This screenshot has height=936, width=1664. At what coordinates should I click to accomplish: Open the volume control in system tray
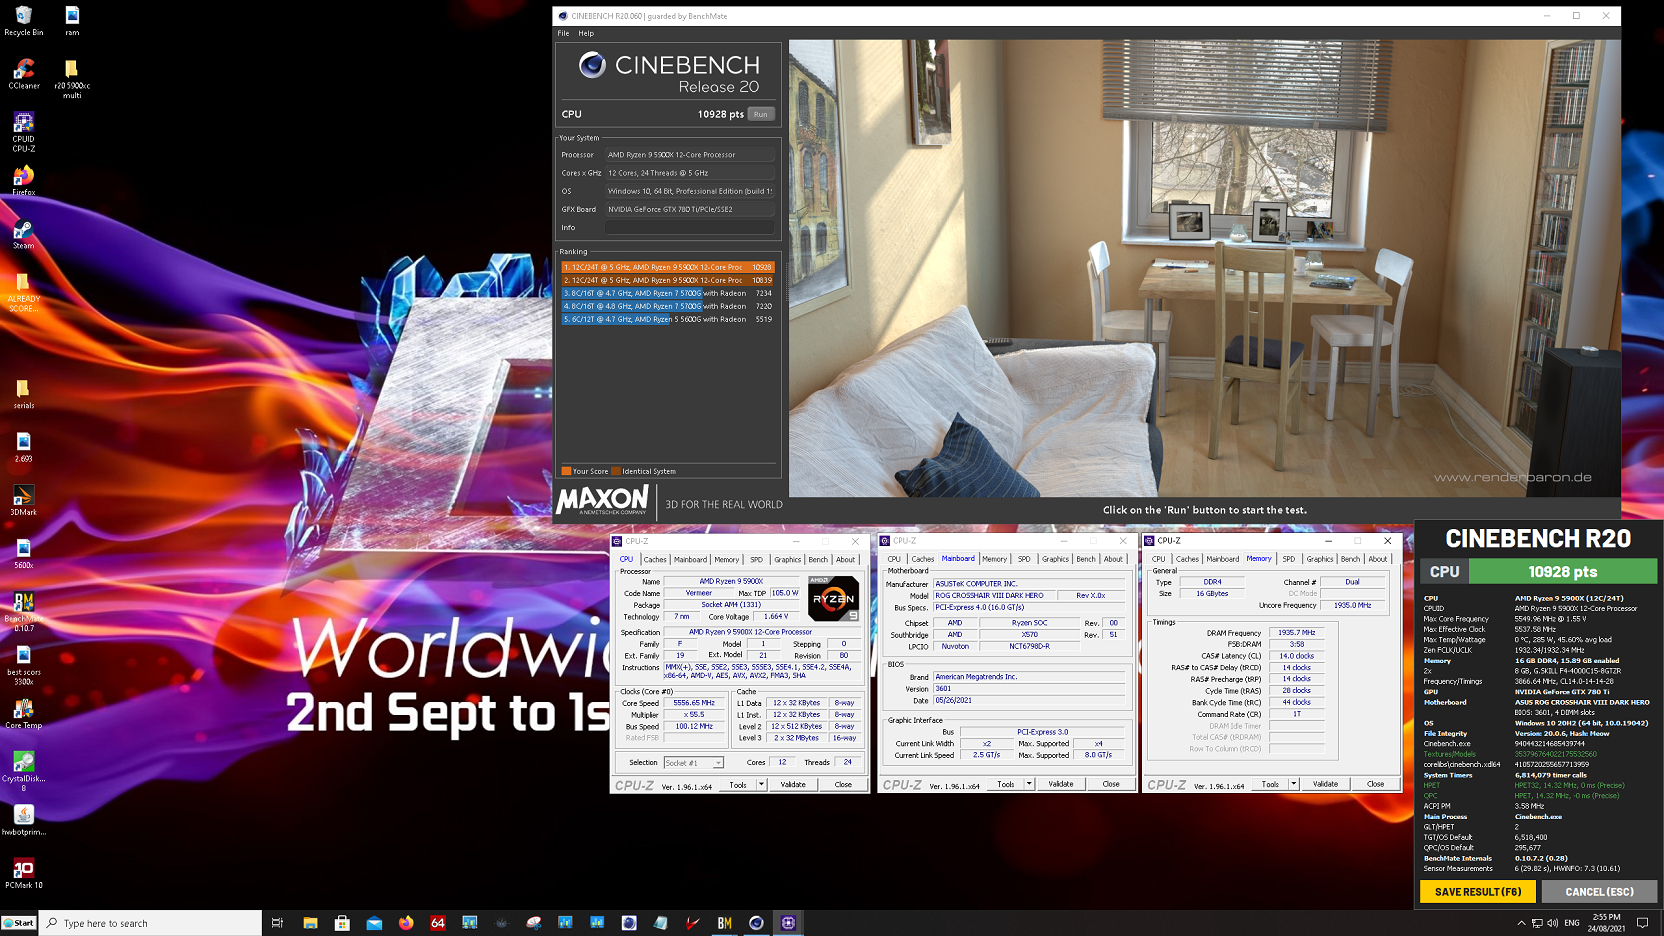1553,923
